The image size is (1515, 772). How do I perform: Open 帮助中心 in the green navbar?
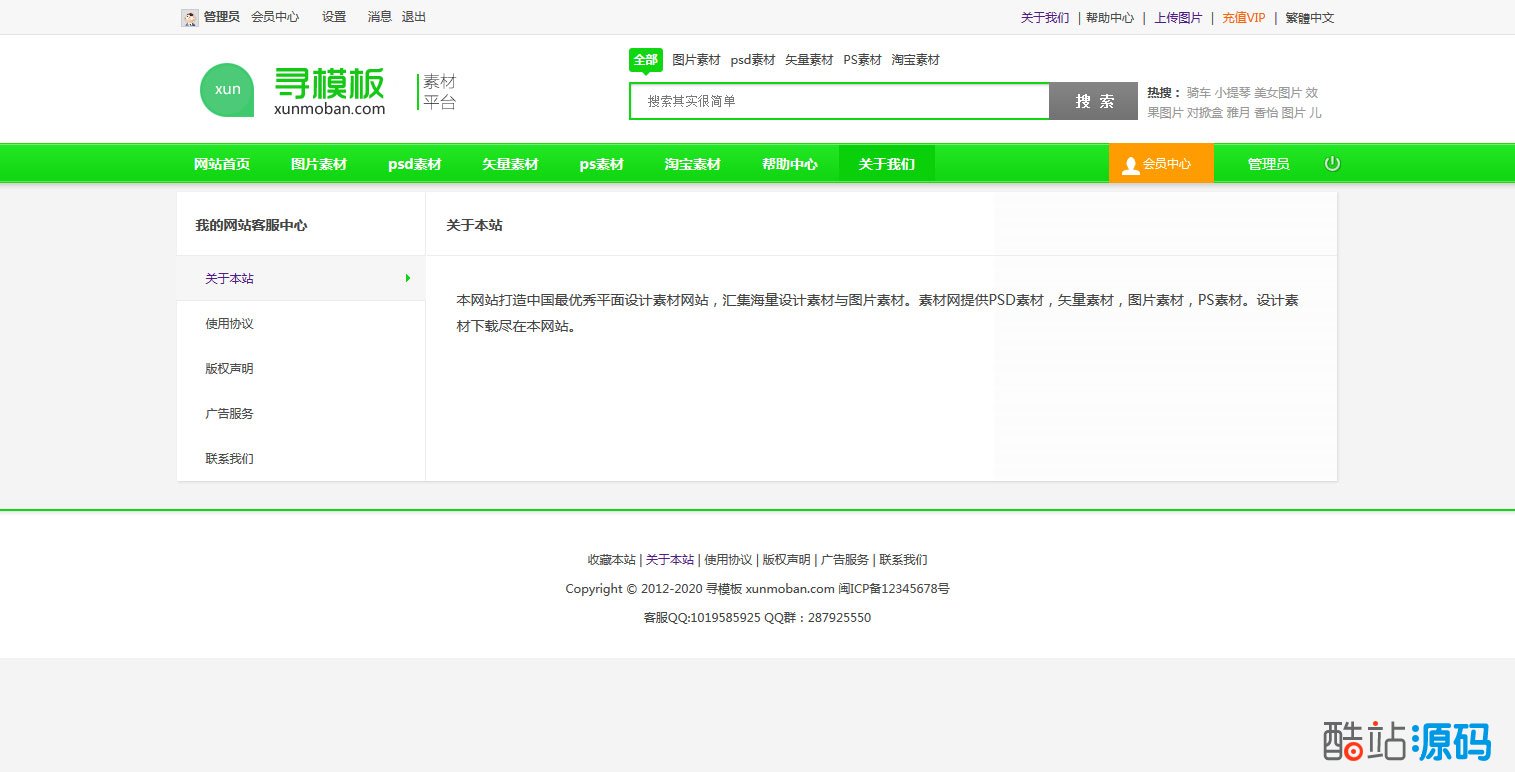click(x=789, y=164)
